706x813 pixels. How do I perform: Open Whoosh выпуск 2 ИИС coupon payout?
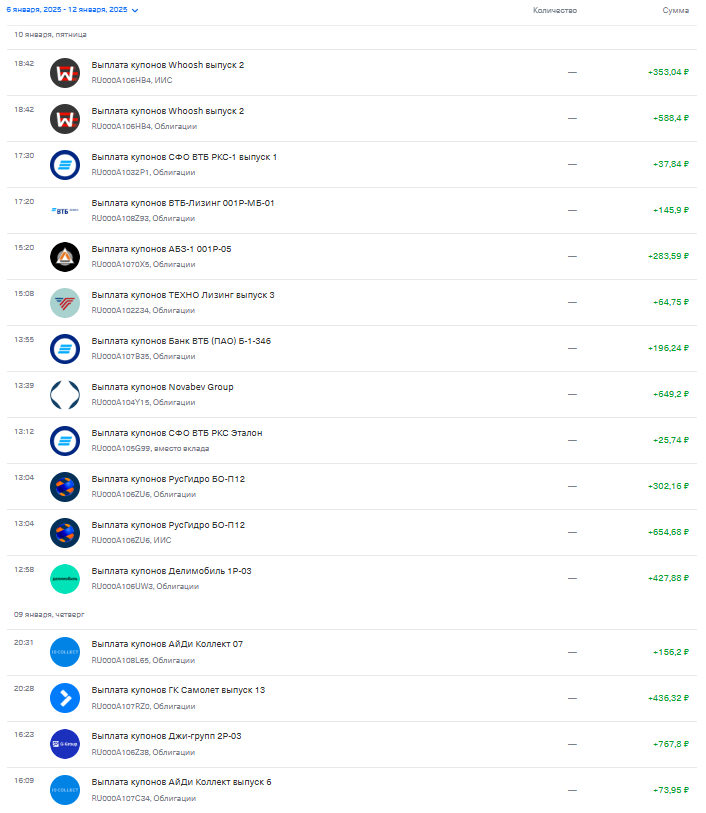(x=167, y=65)
